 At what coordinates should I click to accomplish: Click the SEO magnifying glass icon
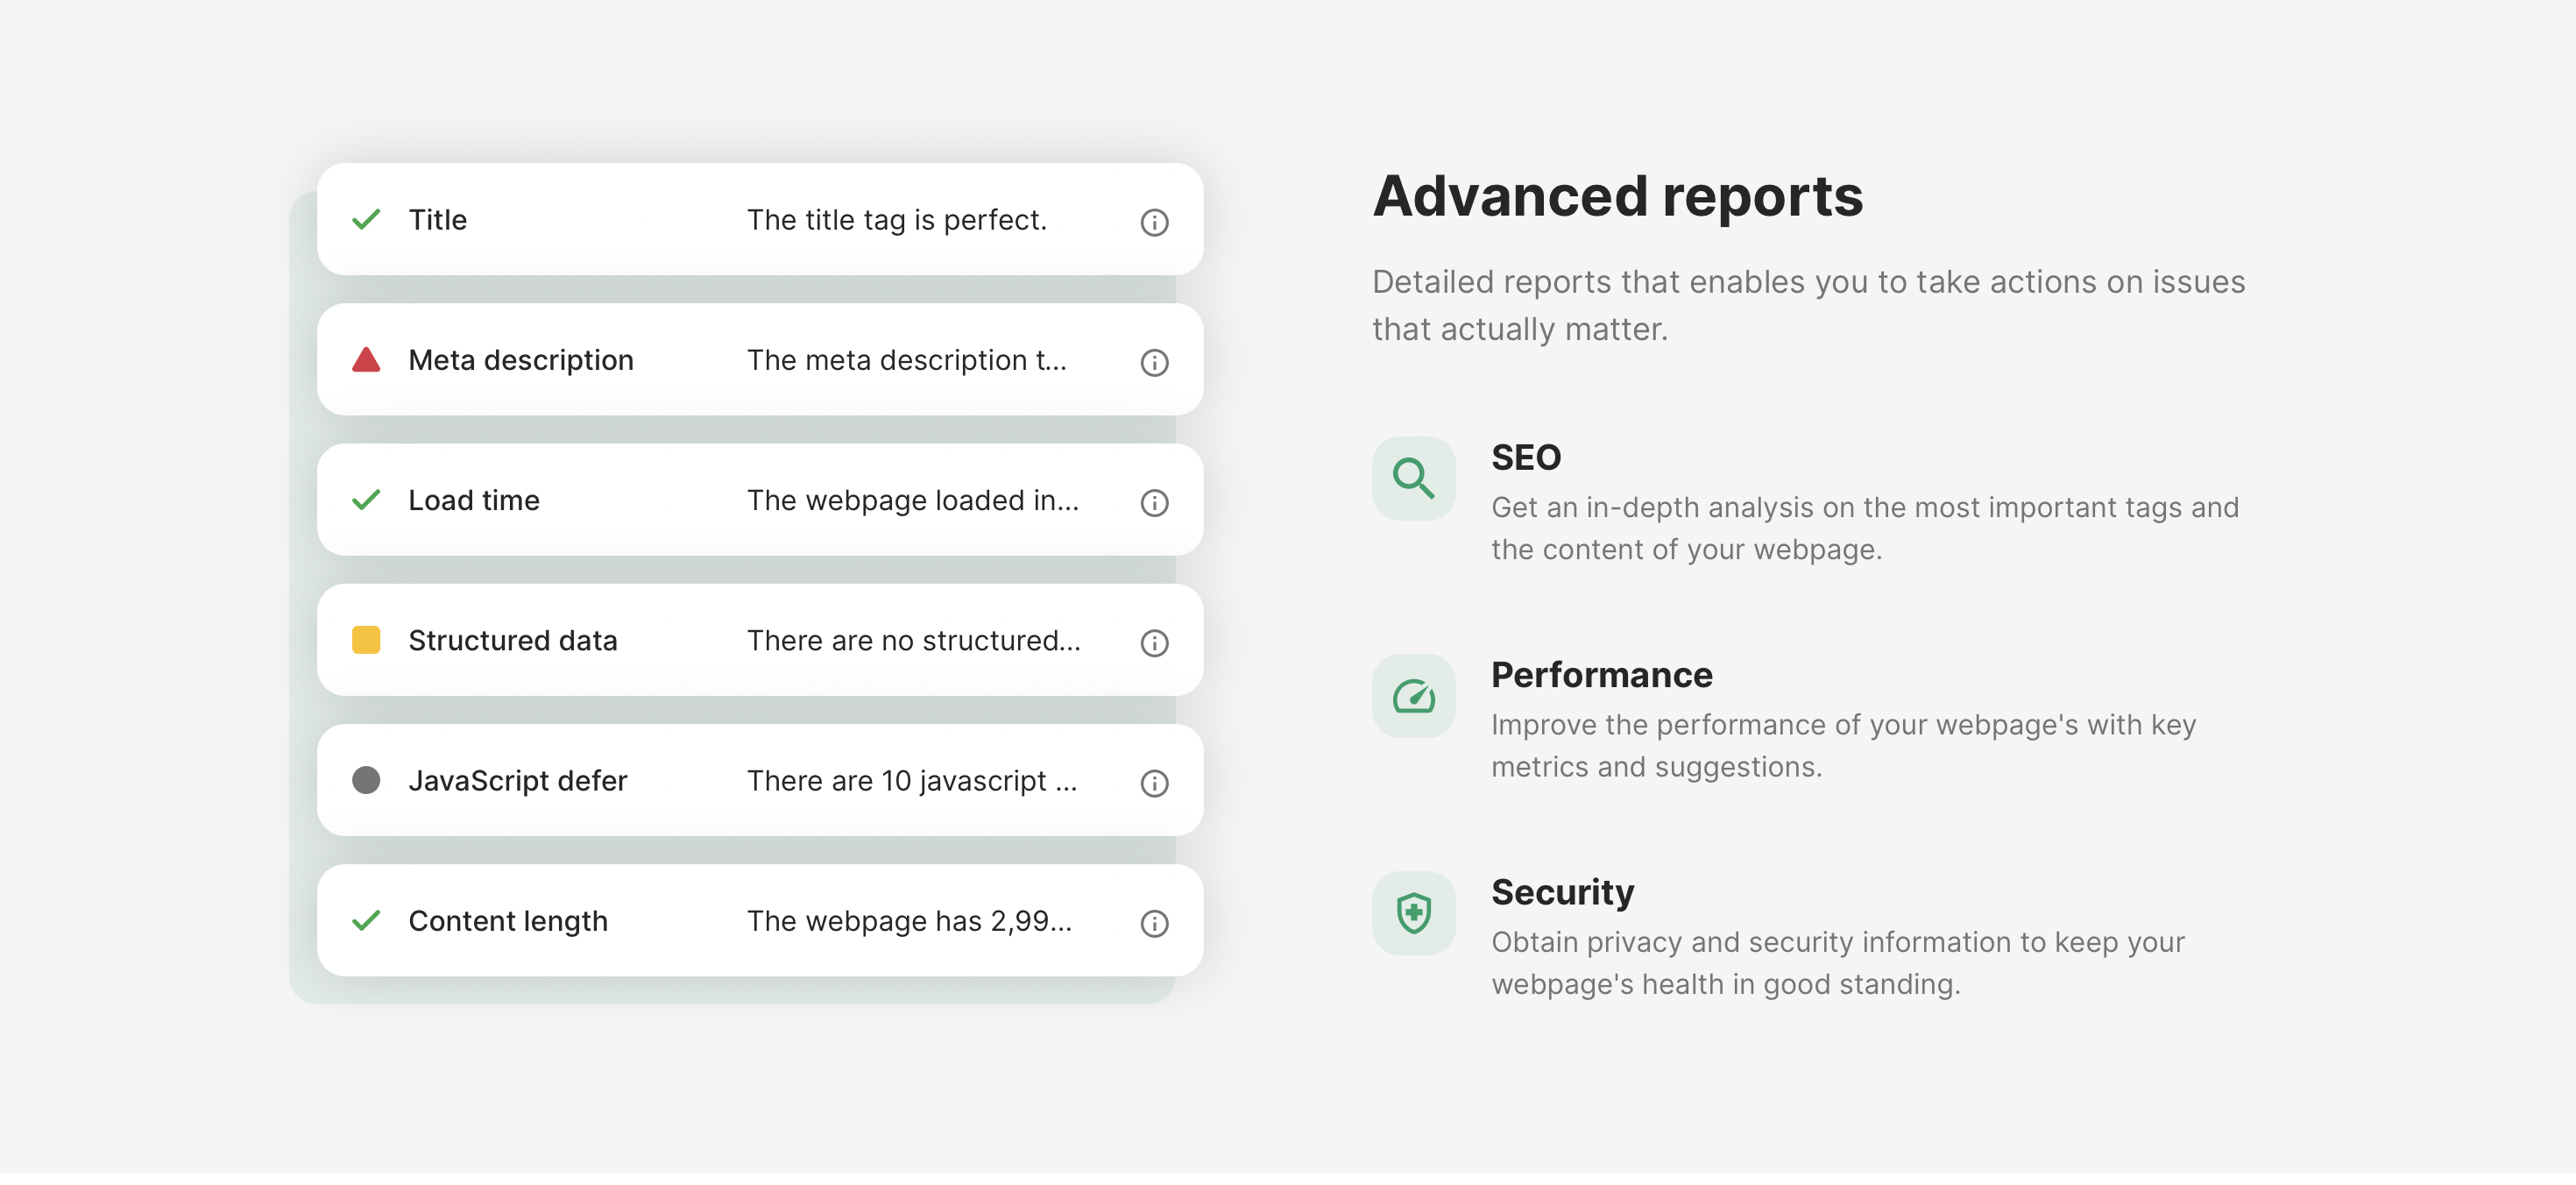coord(1413,478)
